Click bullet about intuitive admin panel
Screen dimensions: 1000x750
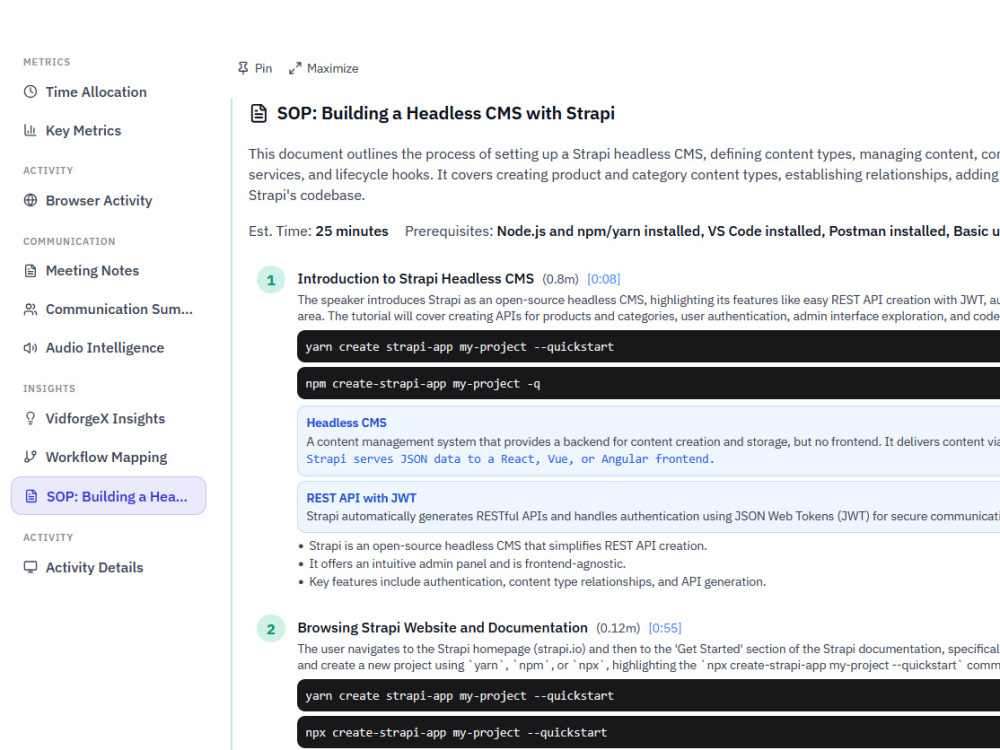coord(467,564)
